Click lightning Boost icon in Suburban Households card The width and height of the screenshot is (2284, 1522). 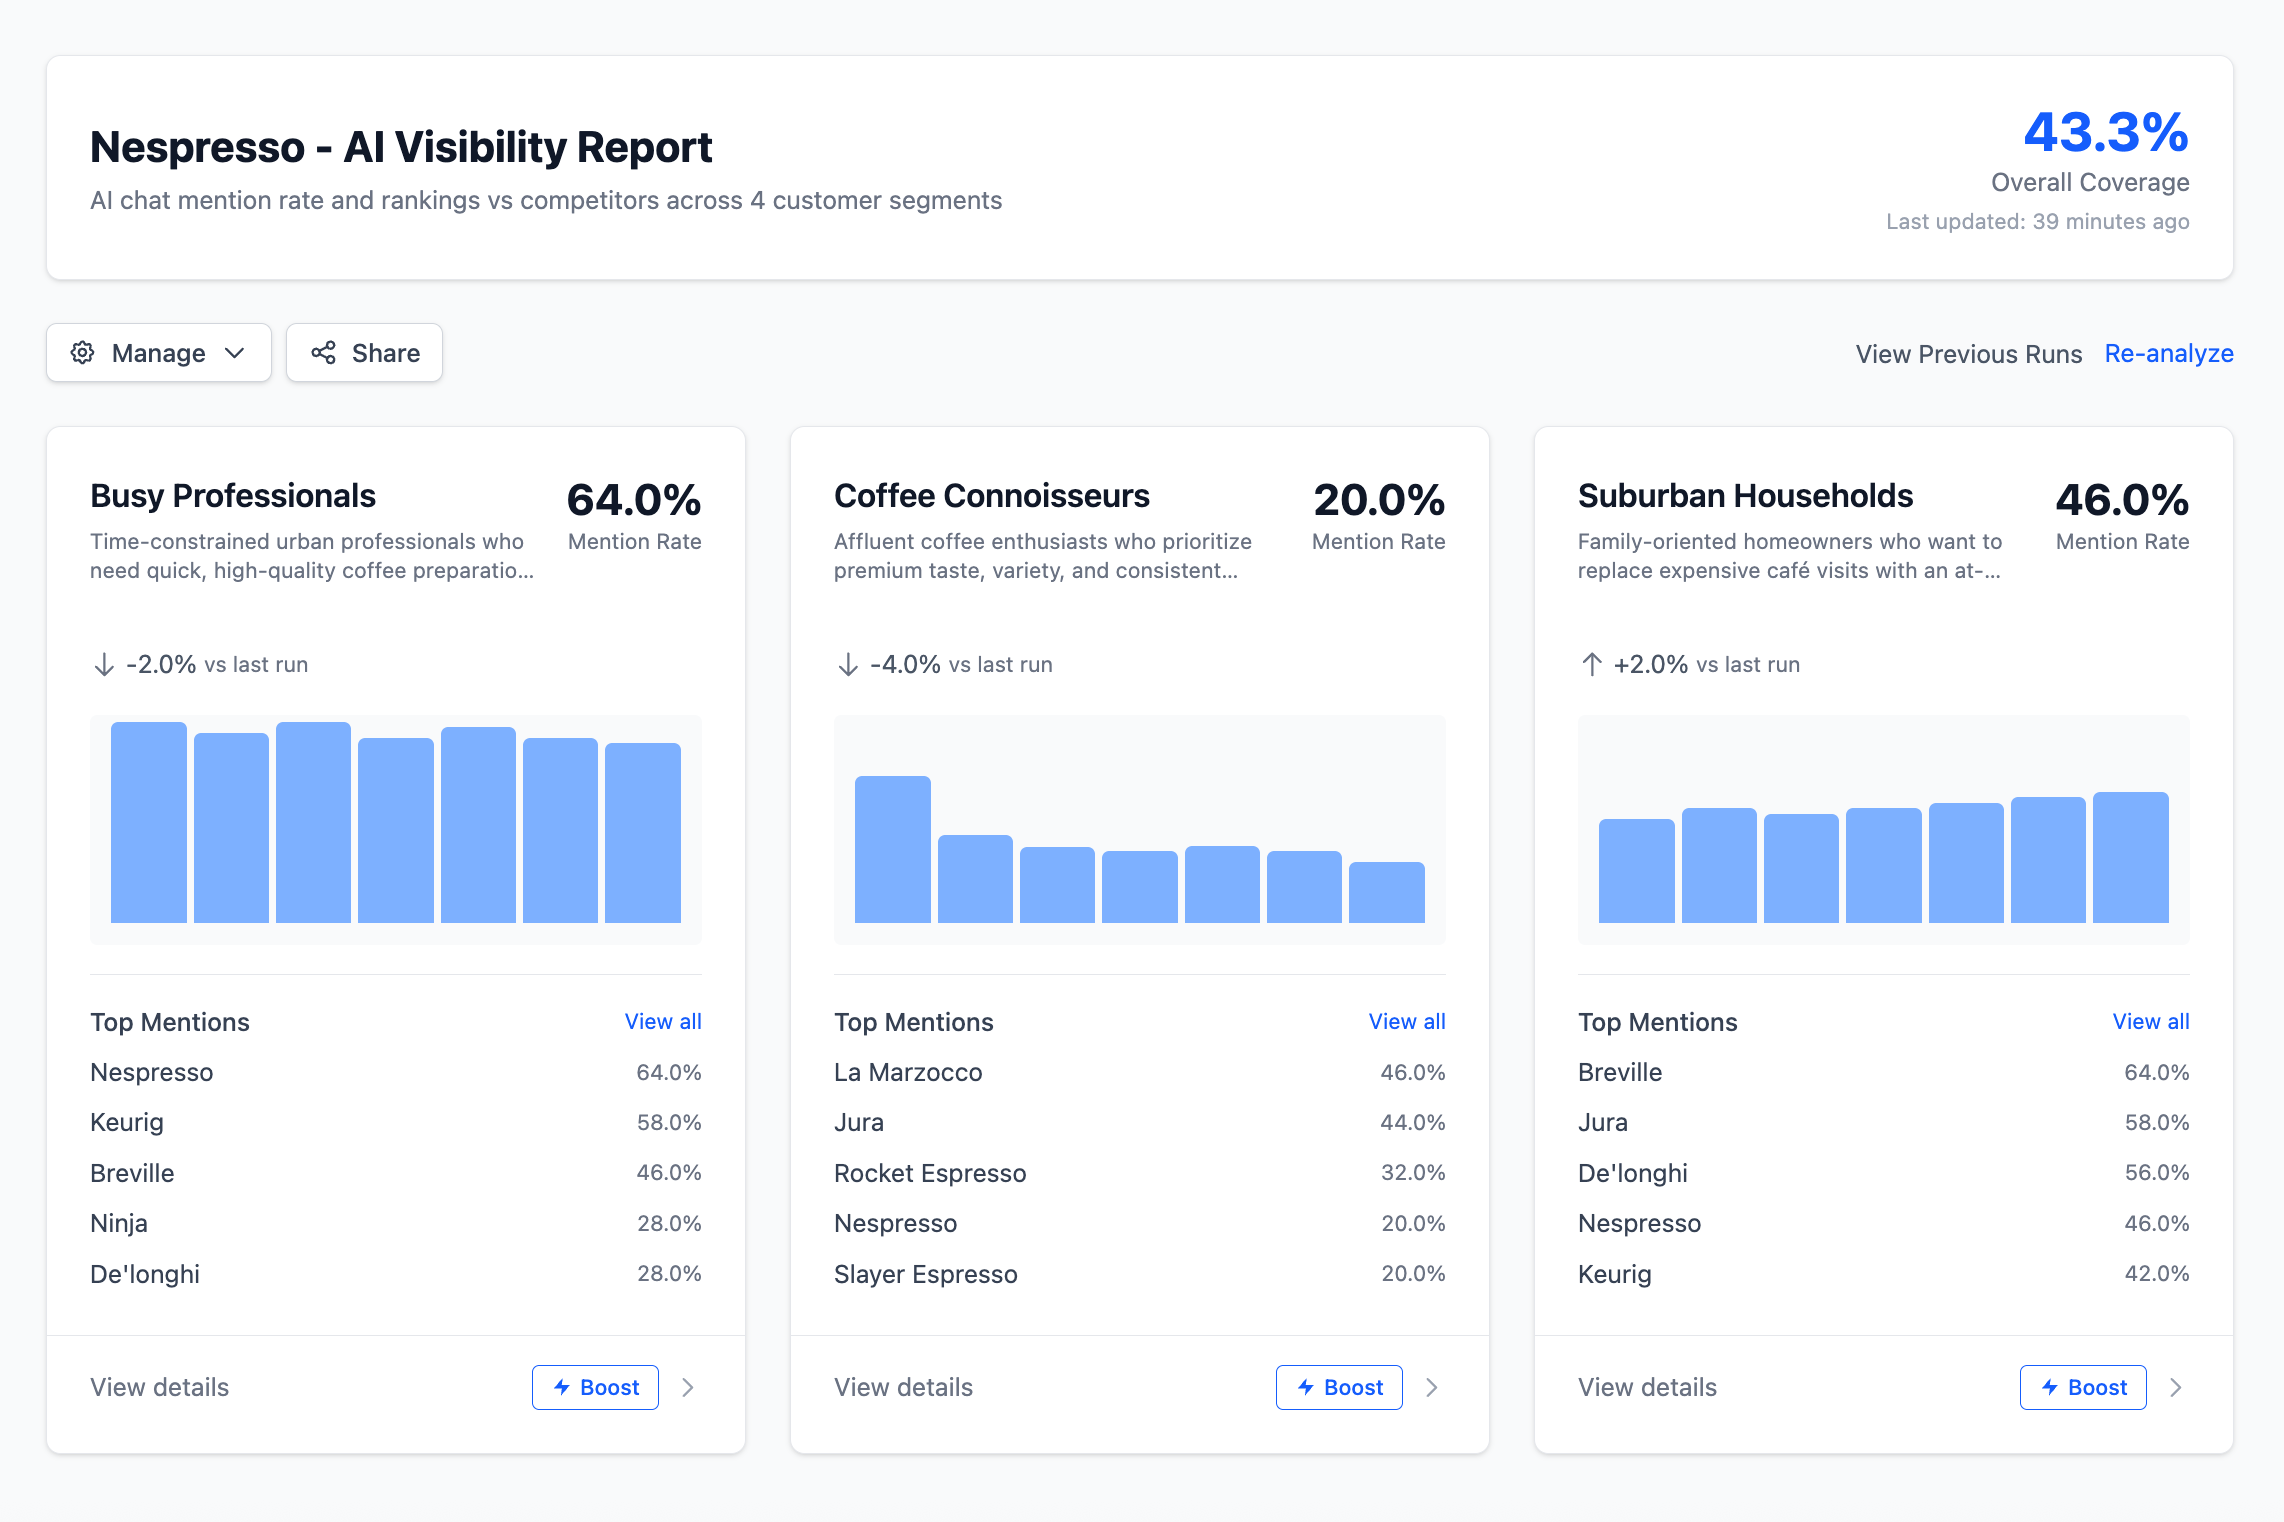point(2050,1388)
